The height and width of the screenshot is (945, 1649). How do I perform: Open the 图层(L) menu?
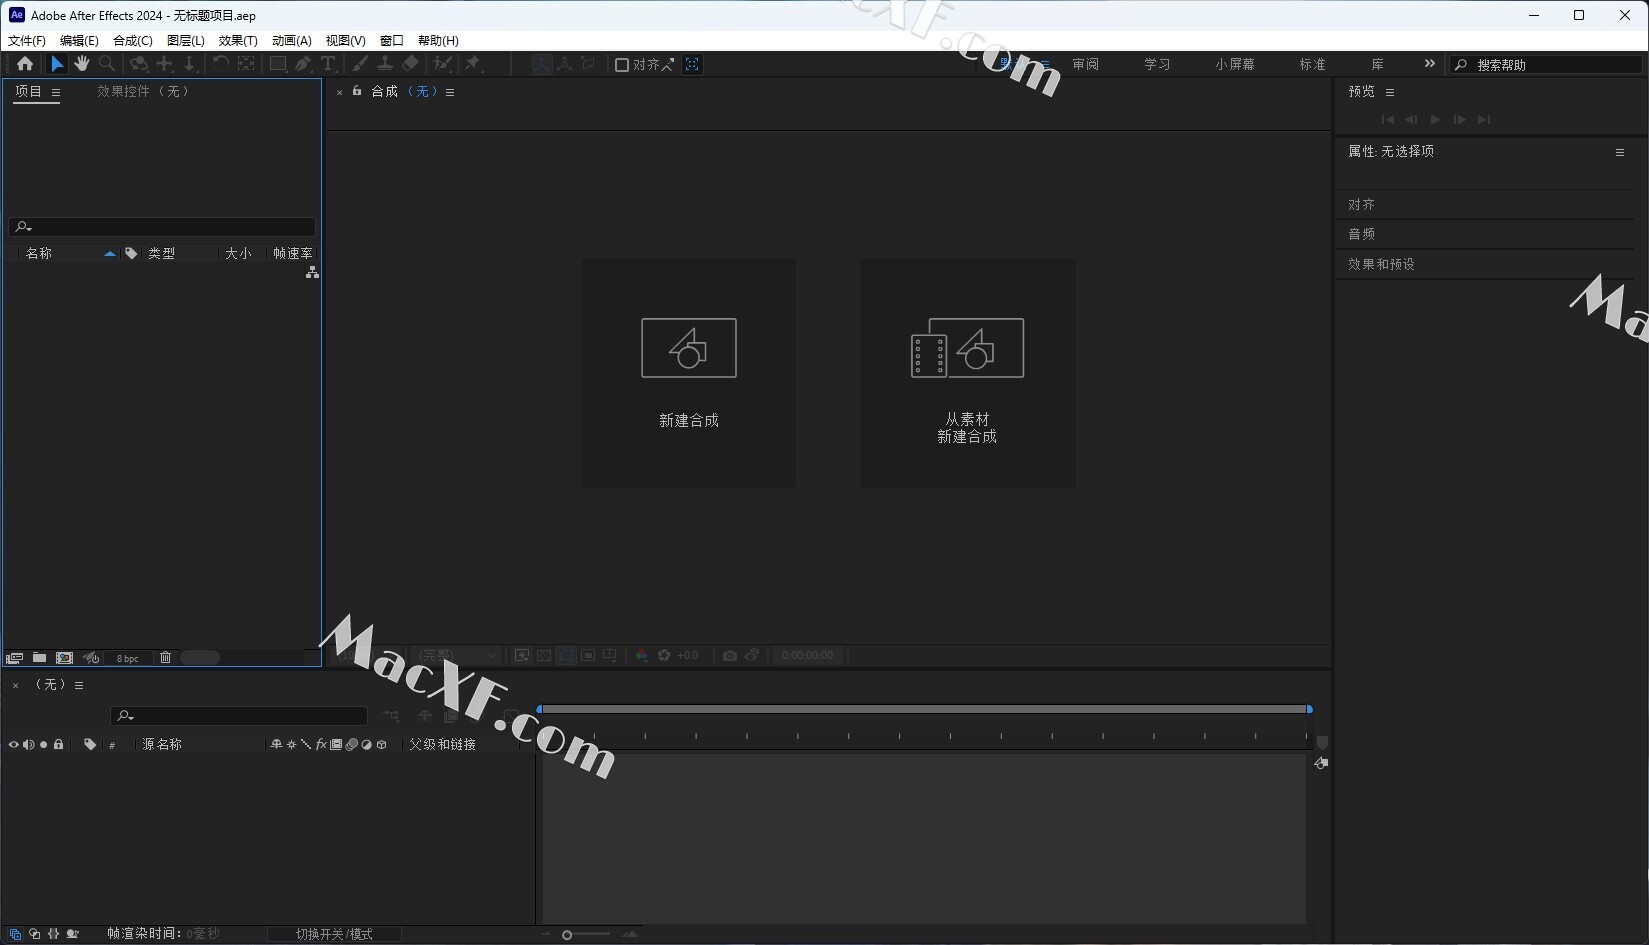[x=186, y=41]
